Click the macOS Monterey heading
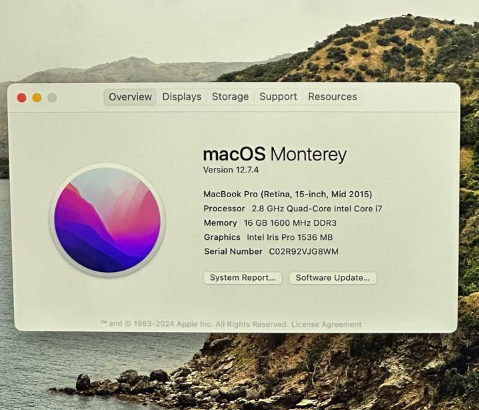Image resolution: width=479 pixels, height=410 pixels. coord(275,154)
